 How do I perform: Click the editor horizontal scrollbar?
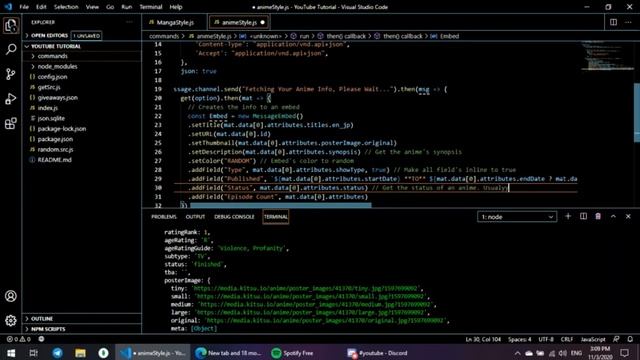click(281, 205)
